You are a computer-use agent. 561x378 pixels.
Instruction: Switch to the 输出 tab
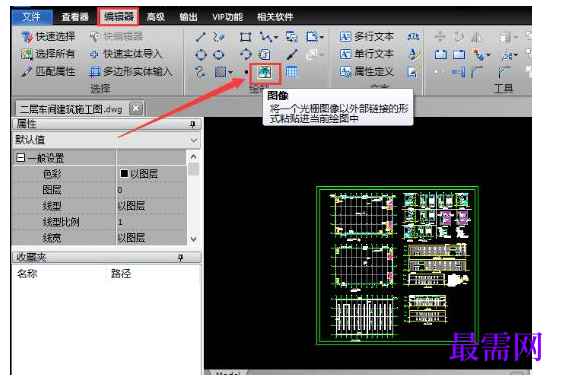tap(188, 17)
